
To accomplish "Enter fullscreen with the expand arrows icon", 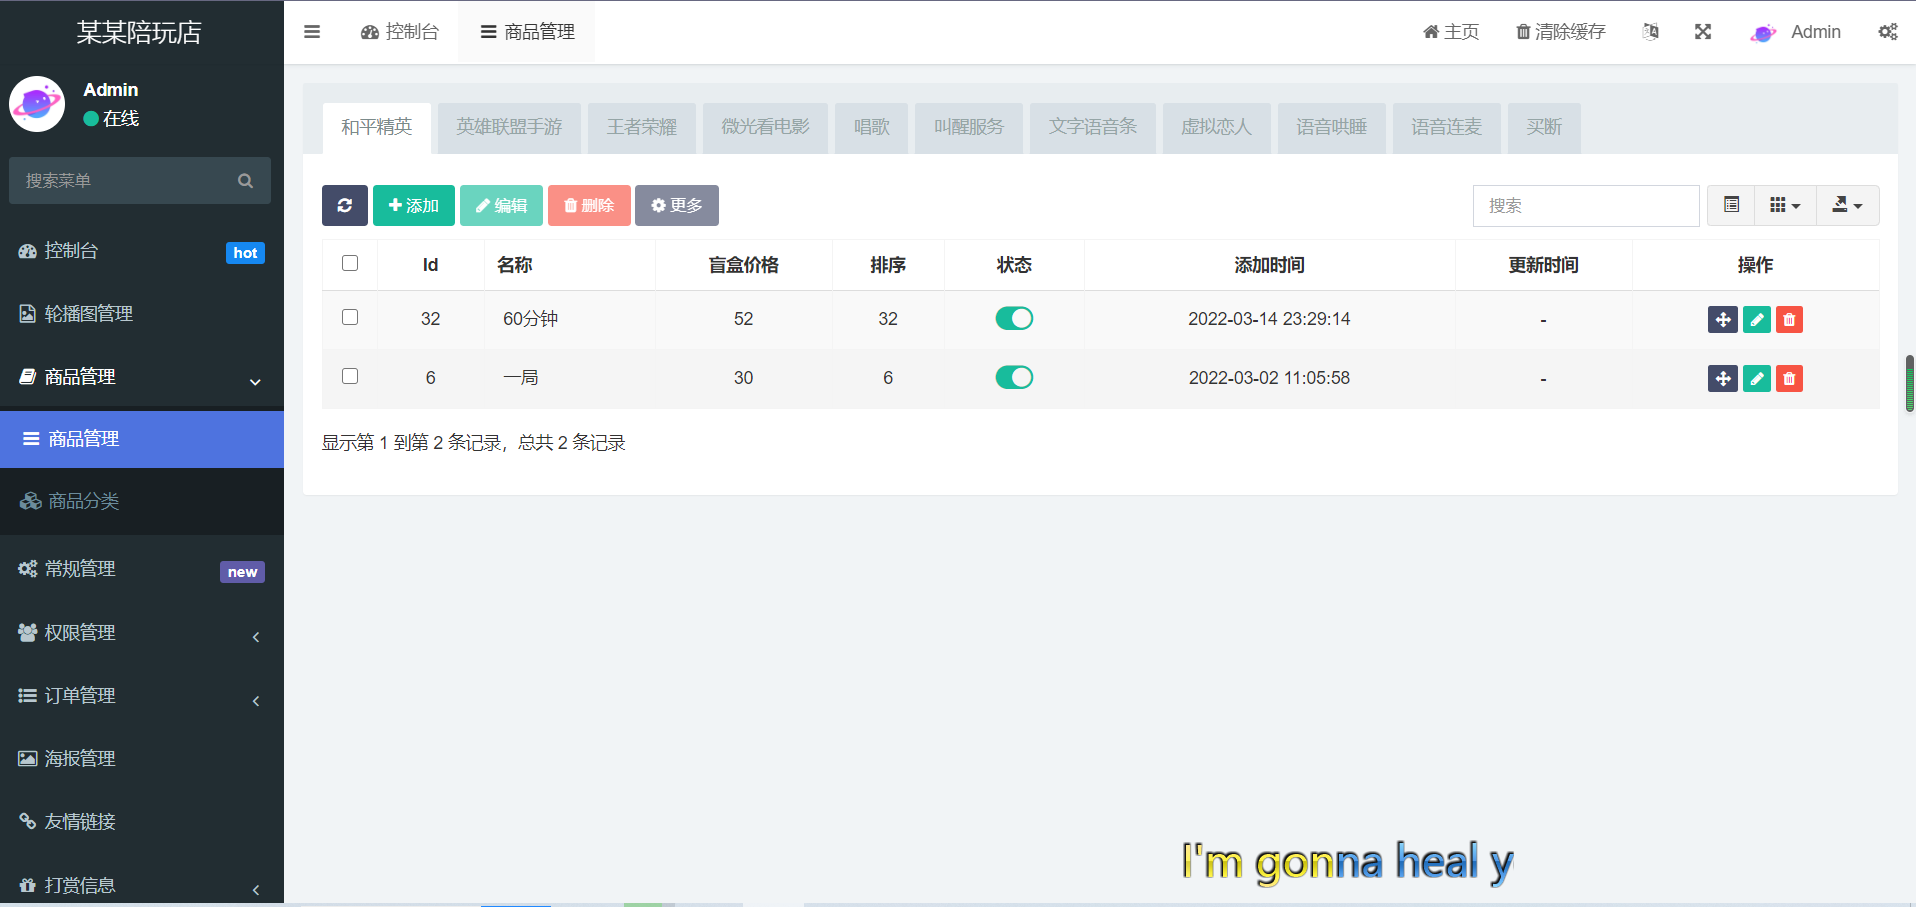I will pyautogui.click(x=1703, y=32).
